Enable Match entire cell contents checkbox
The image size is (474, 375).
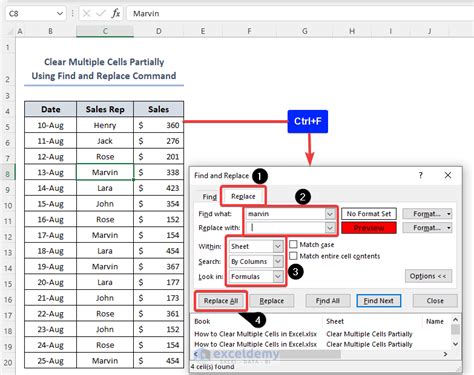point(293,256)
